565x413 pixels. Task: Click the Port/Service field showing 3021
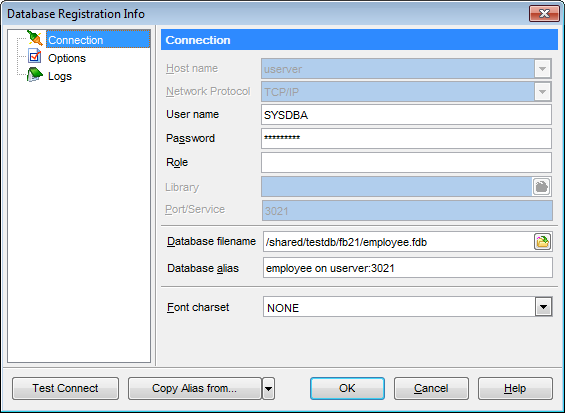(407, 210)
